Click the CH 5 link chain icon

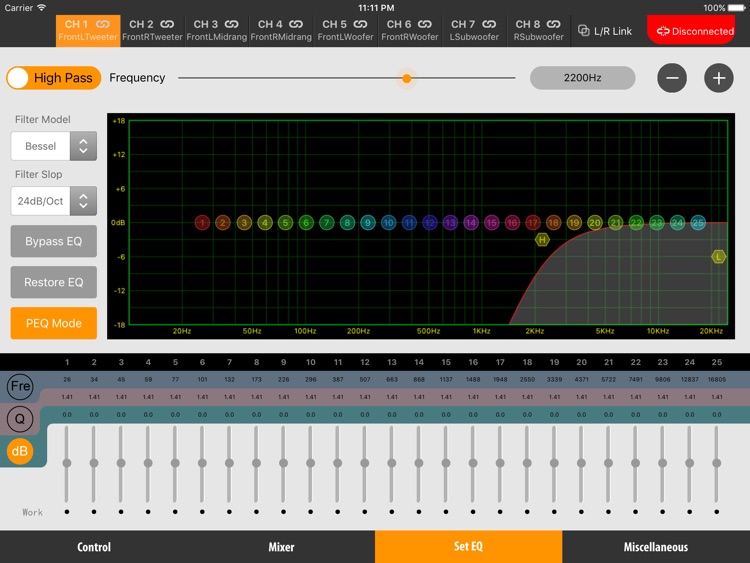[x=361, y=24]
